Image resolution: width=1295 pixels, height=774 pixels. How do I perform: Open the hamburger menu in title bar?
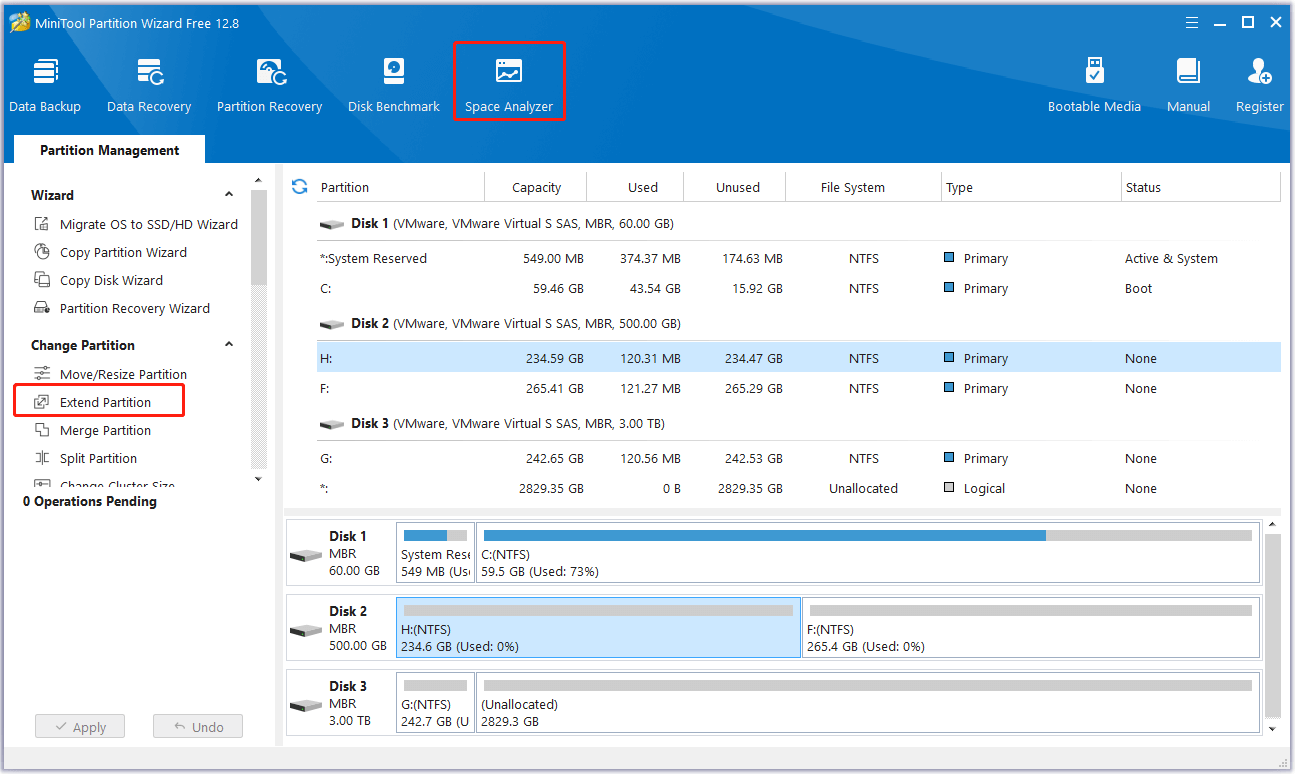pos(1191,23)
